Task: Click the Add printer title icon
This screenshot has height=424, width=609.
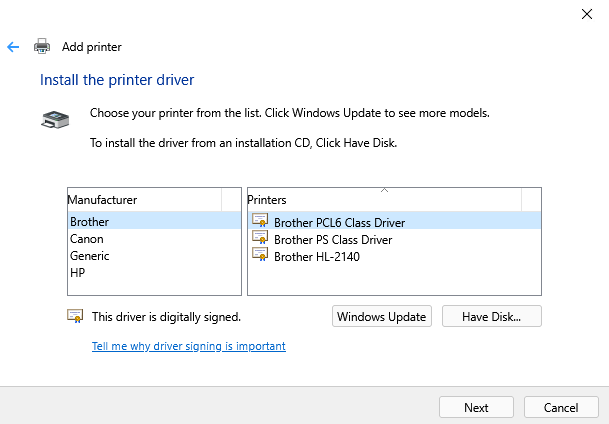Action: [x=42, y=46]
